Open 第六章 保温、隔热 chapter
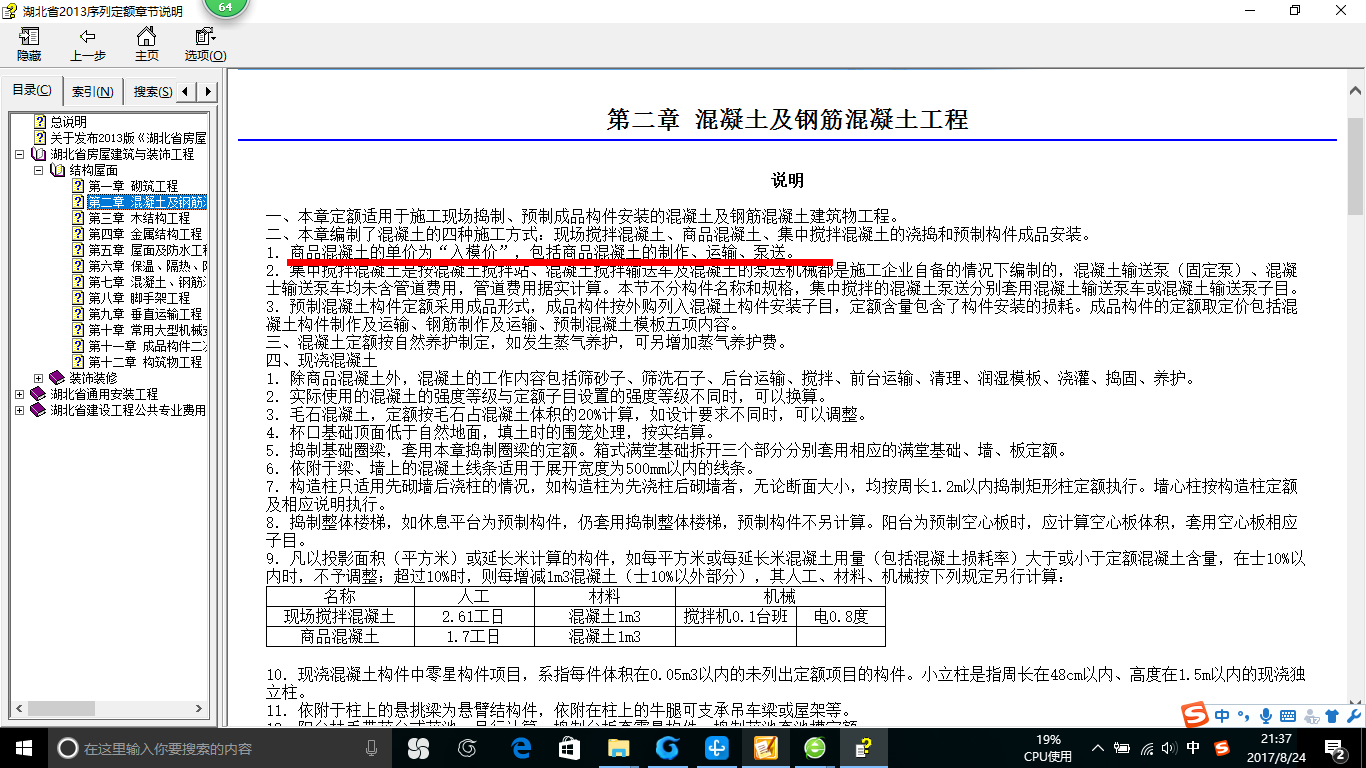 tap(147, 266)
